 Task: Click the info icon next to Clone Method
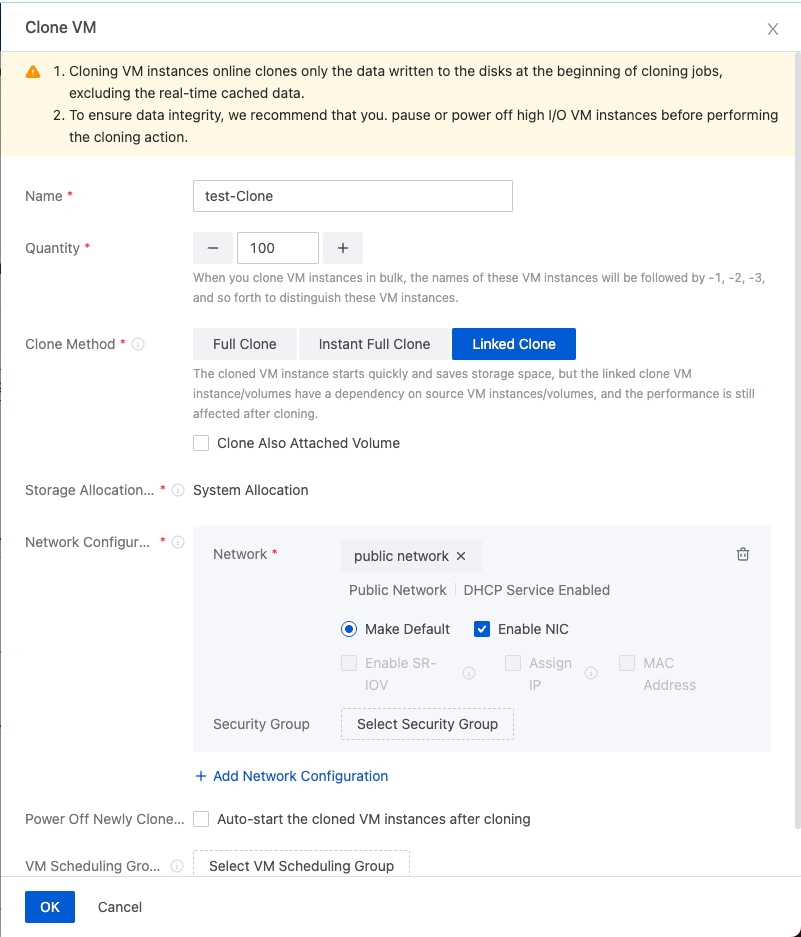point(138,344)
